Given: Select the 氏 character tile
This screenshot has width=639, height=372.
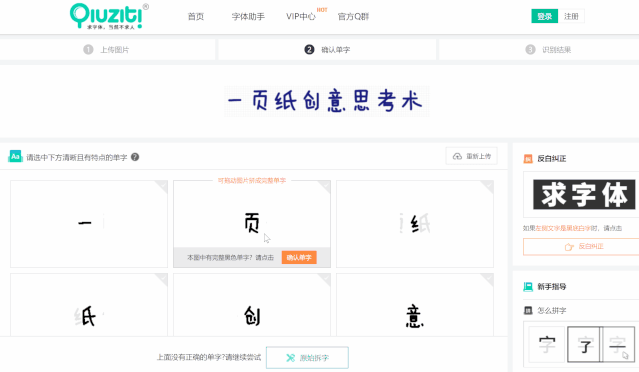Looking at the screenshot, I should click(x=89, y=305).
